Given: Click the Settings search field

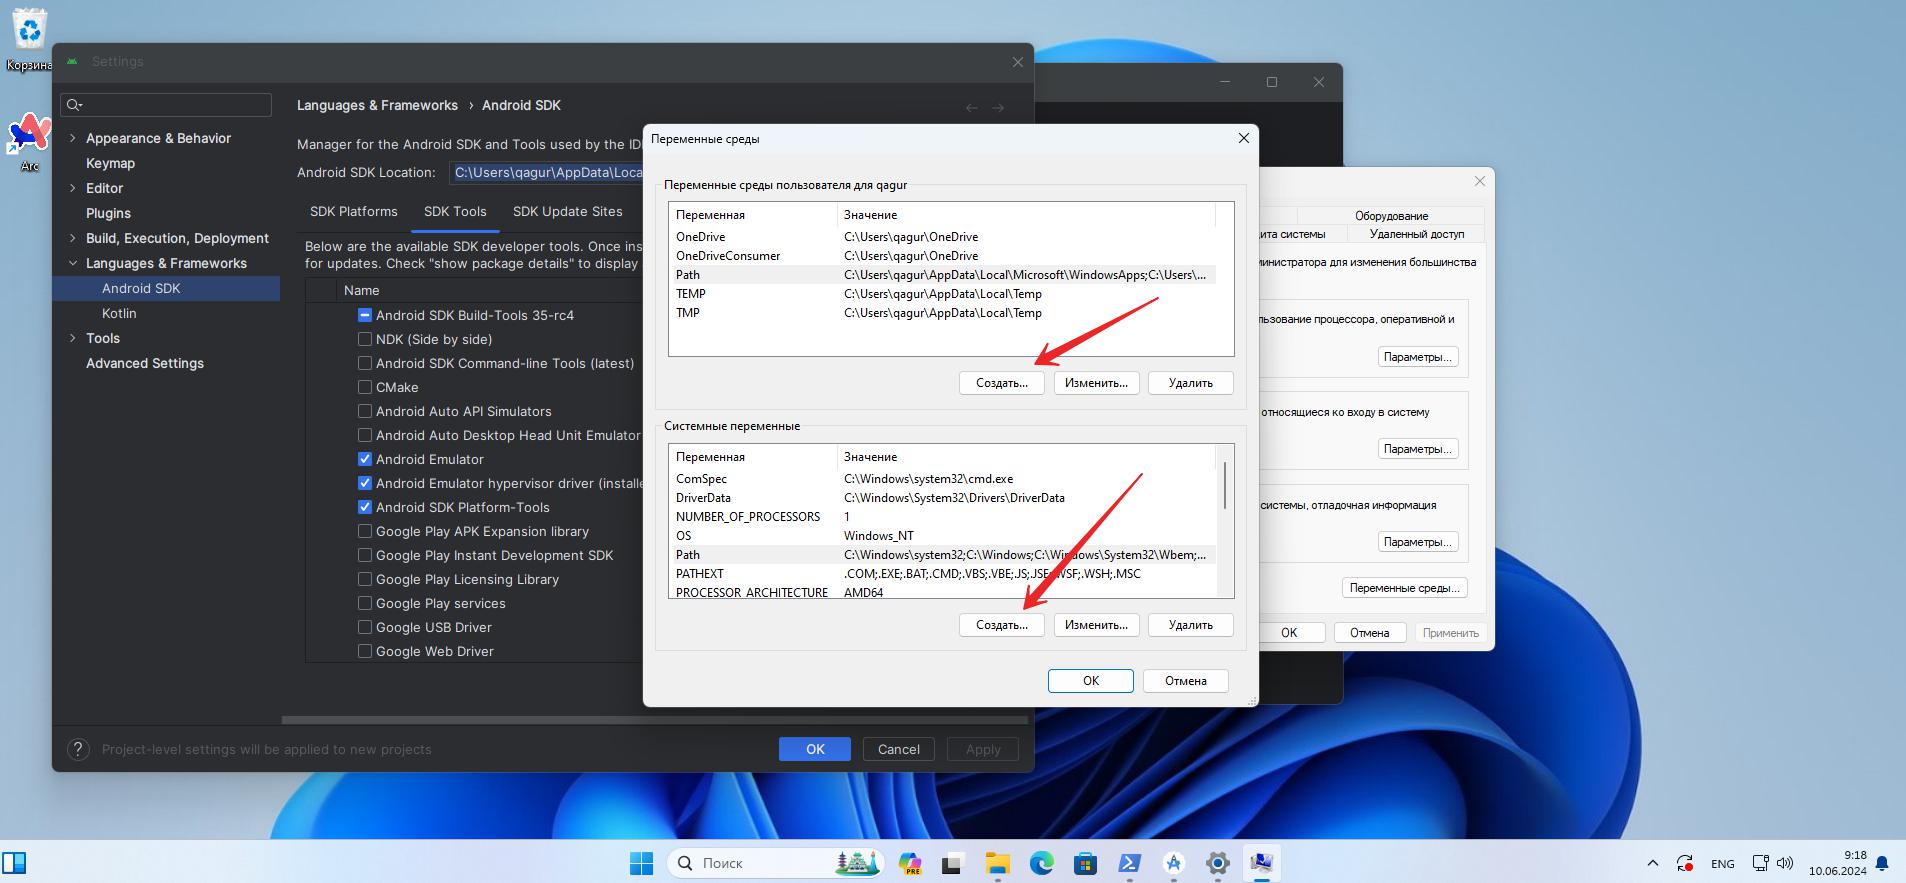Looking at the screenshot, I should 166,105.
